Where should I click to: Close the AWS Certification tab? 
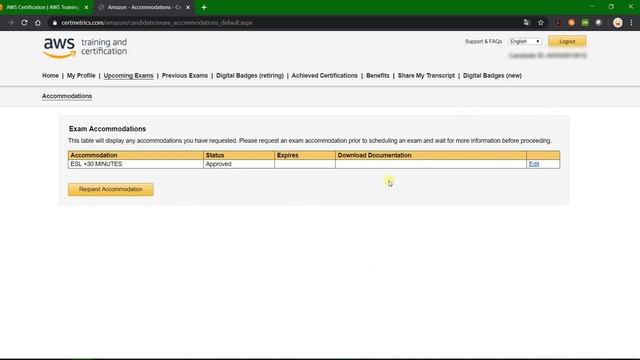[86, 7]
